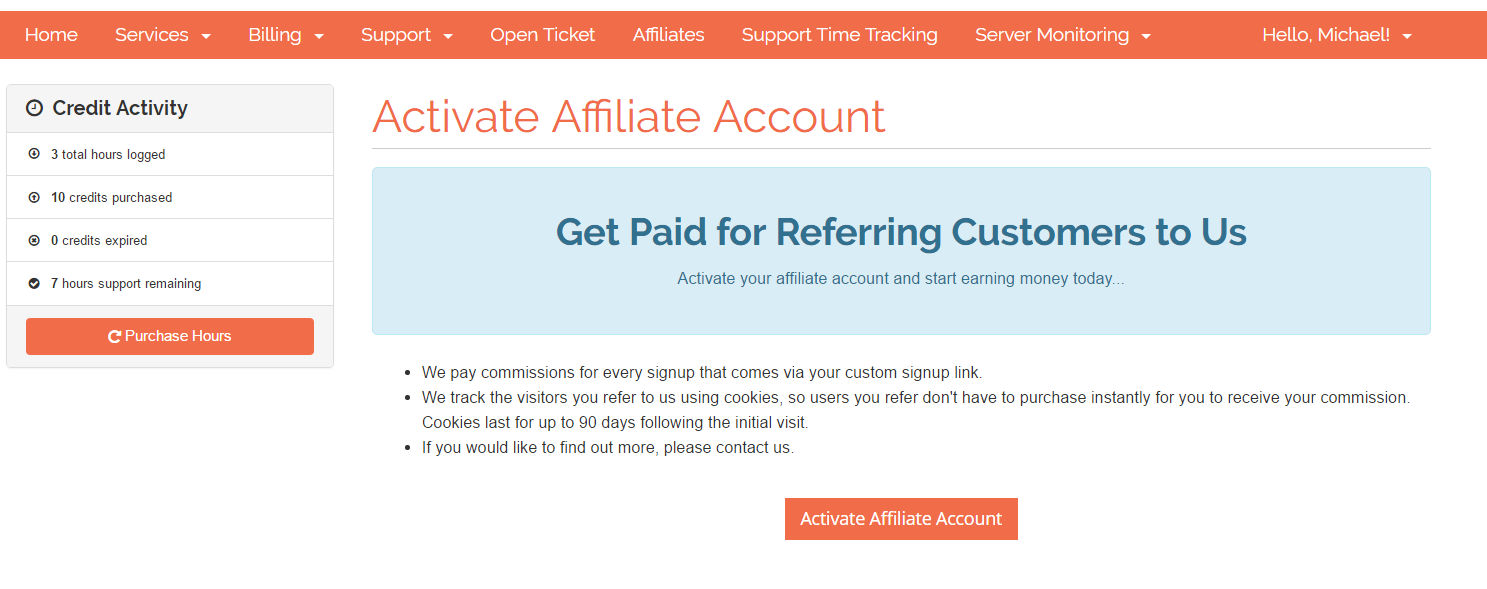This screenshot has width=1487, height=589.
Task: Expand the Support dropdown caret
Action: point(448,36)
